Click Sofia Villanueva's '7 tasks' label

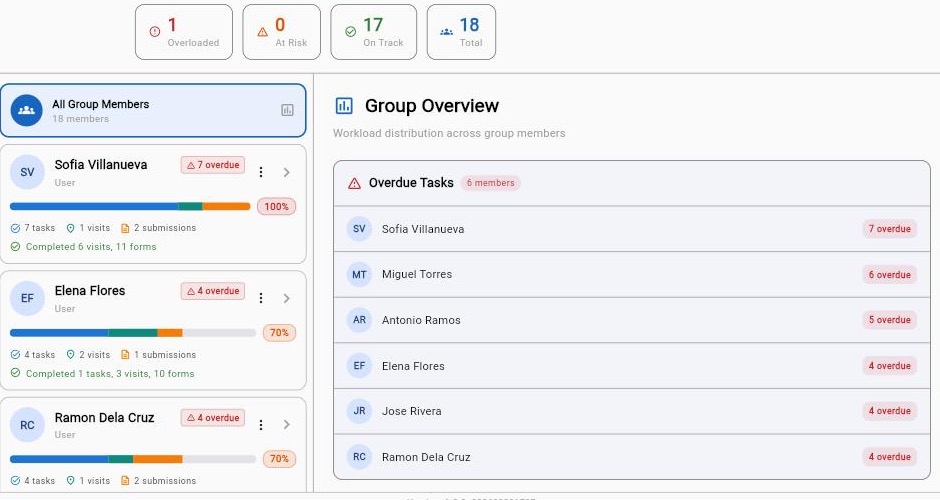pos(40,228)
